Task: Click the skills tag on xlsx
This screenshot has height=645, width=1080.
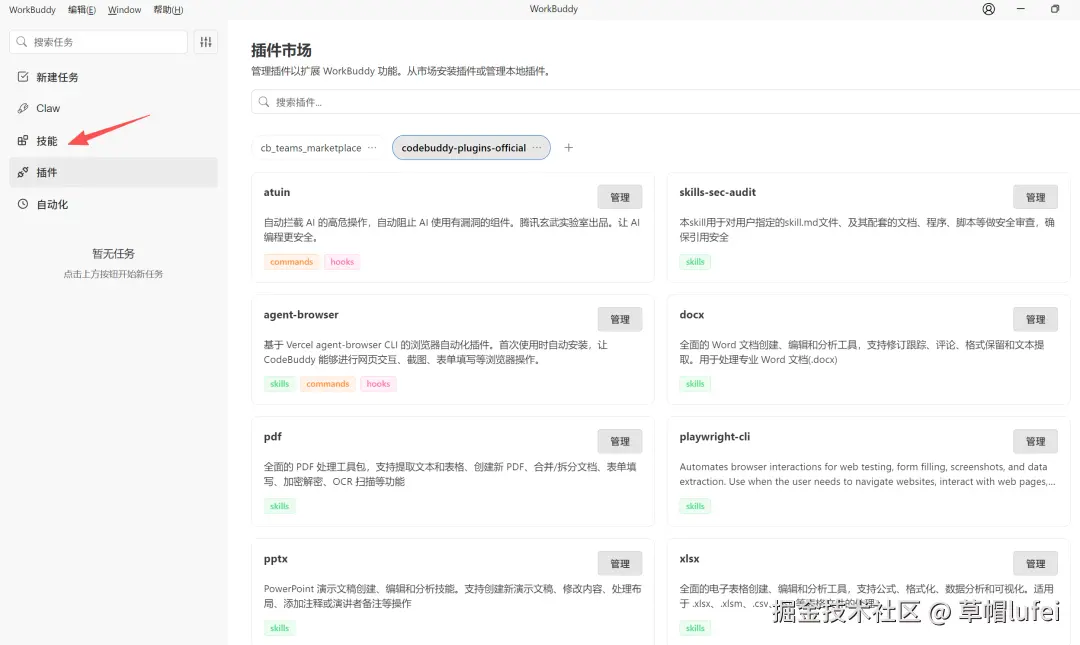Action: click(x=695, y=628)
